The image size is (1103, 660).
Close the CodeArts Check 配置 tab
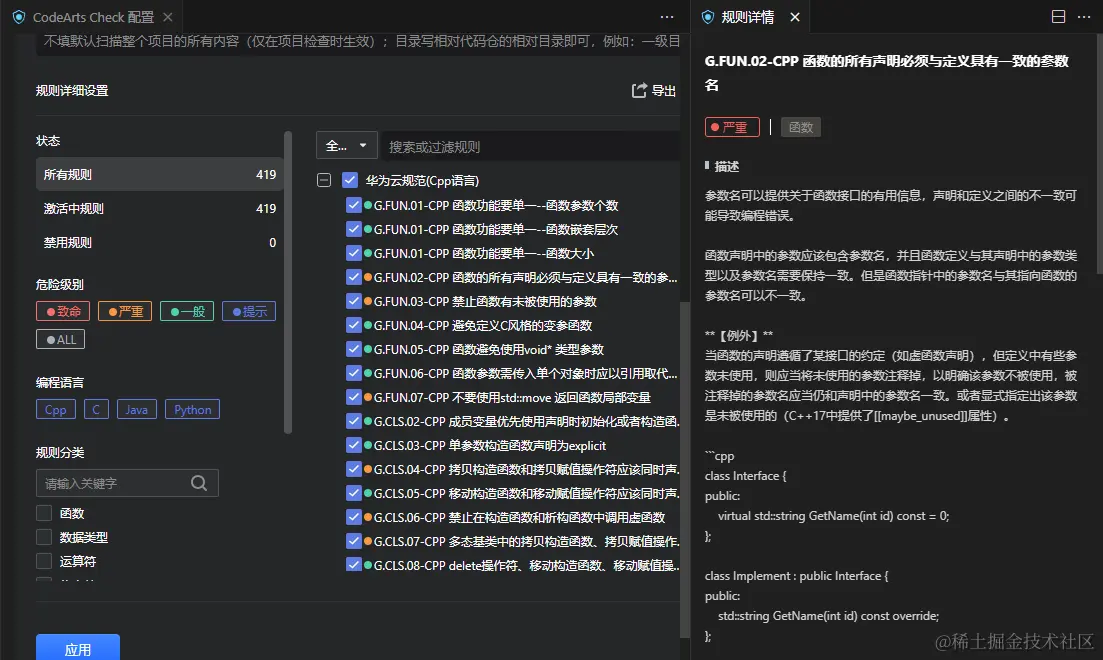pos(167,17)
